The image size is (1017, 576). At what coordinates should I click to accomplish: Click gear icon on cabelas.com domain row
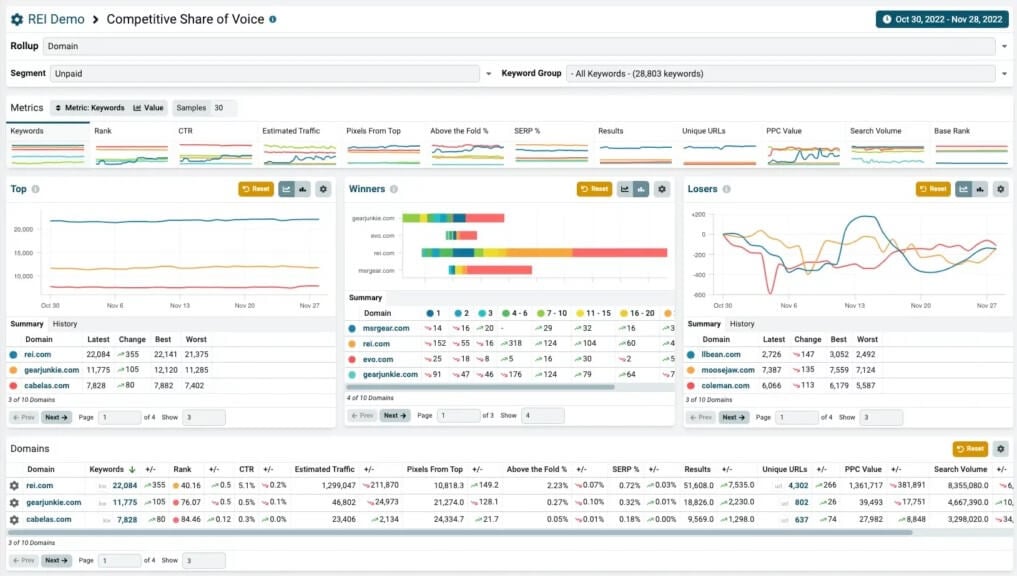click(14, 520)
